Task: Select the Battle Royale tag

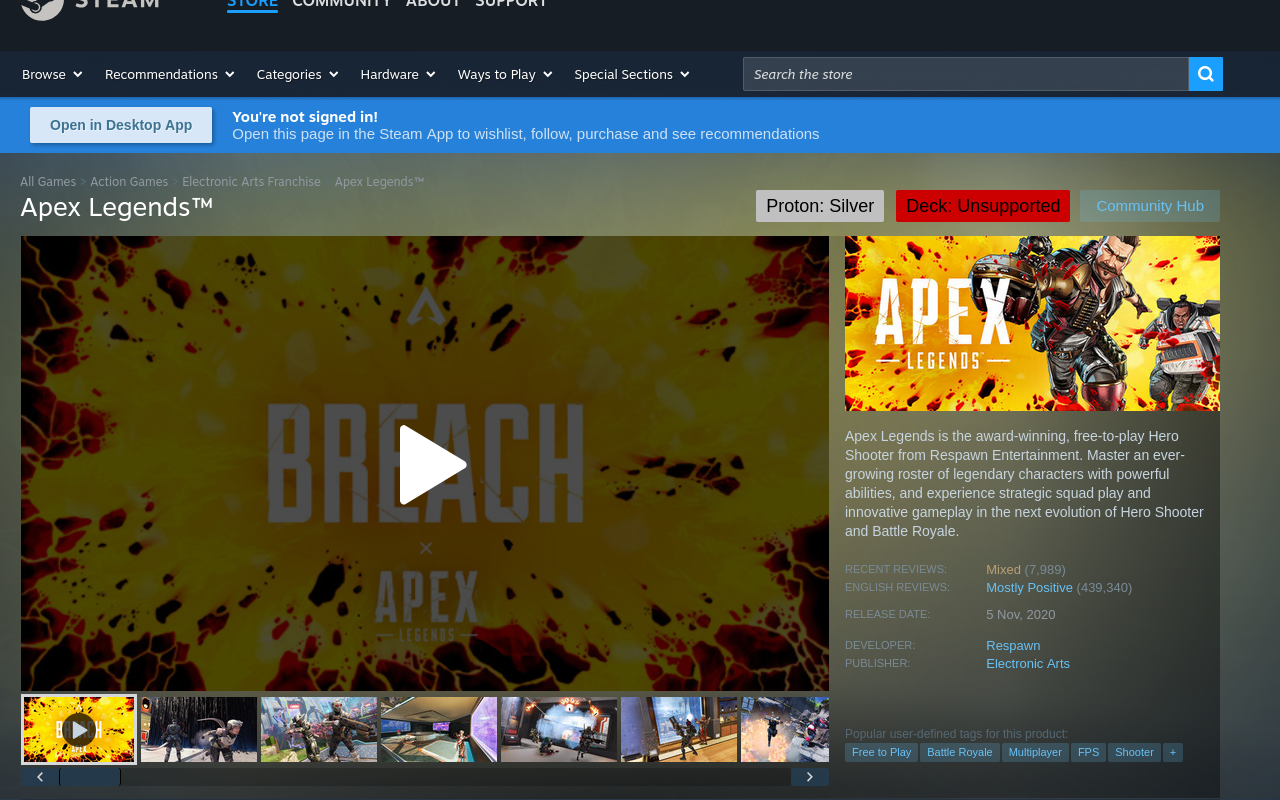Action: pyautogui.click(x=960, y=752)
